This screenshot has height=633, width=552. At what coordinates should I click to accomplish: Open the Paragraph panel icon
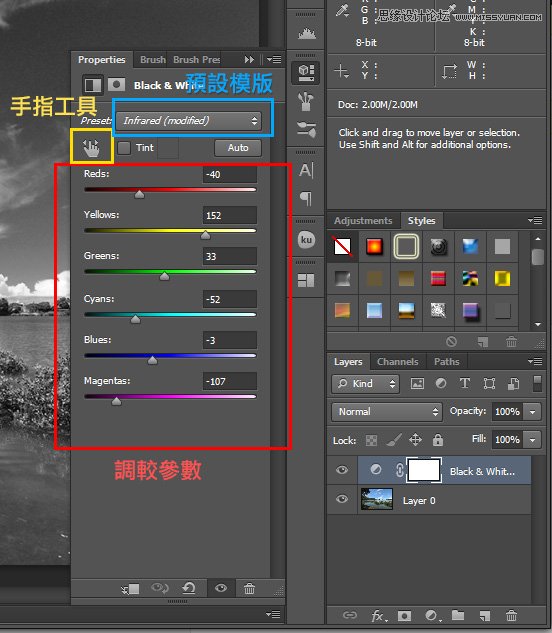point(306,198)
